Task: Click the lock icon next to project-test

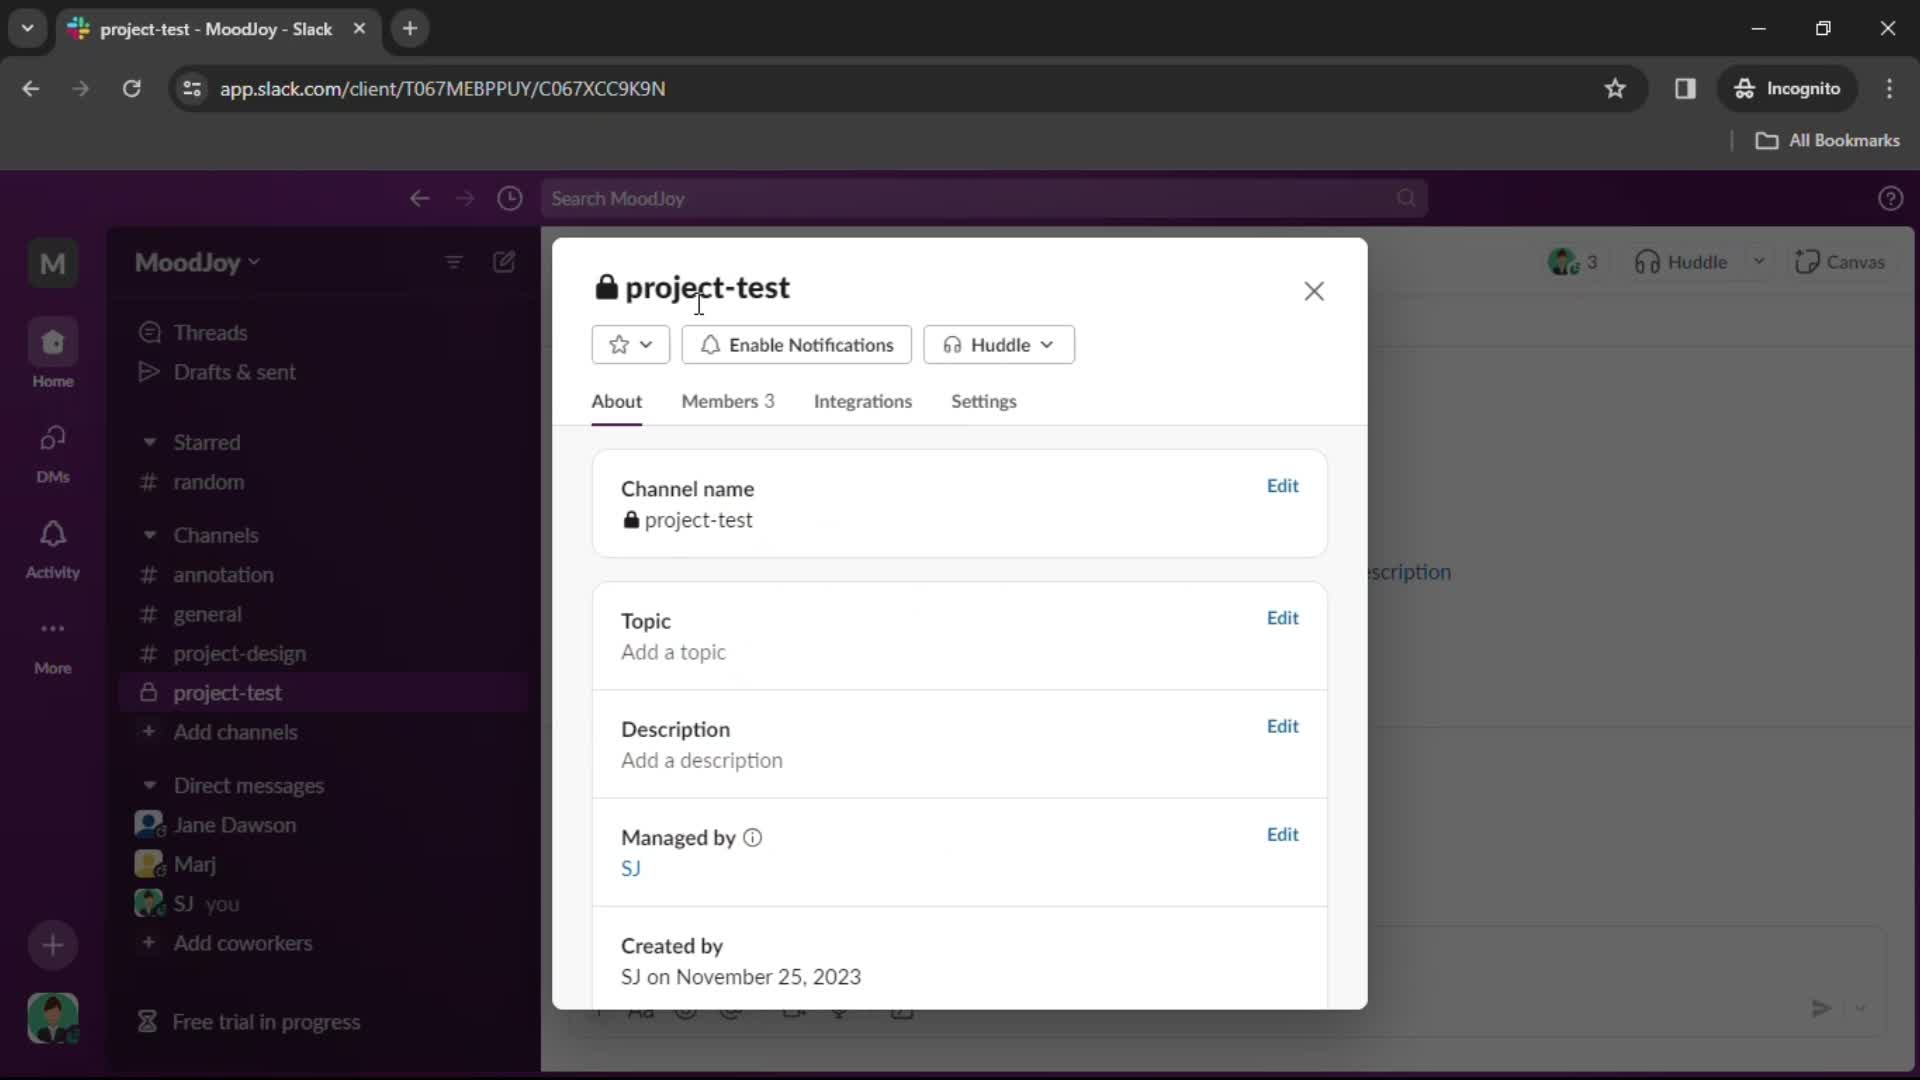Action: [x=607, y=287]
